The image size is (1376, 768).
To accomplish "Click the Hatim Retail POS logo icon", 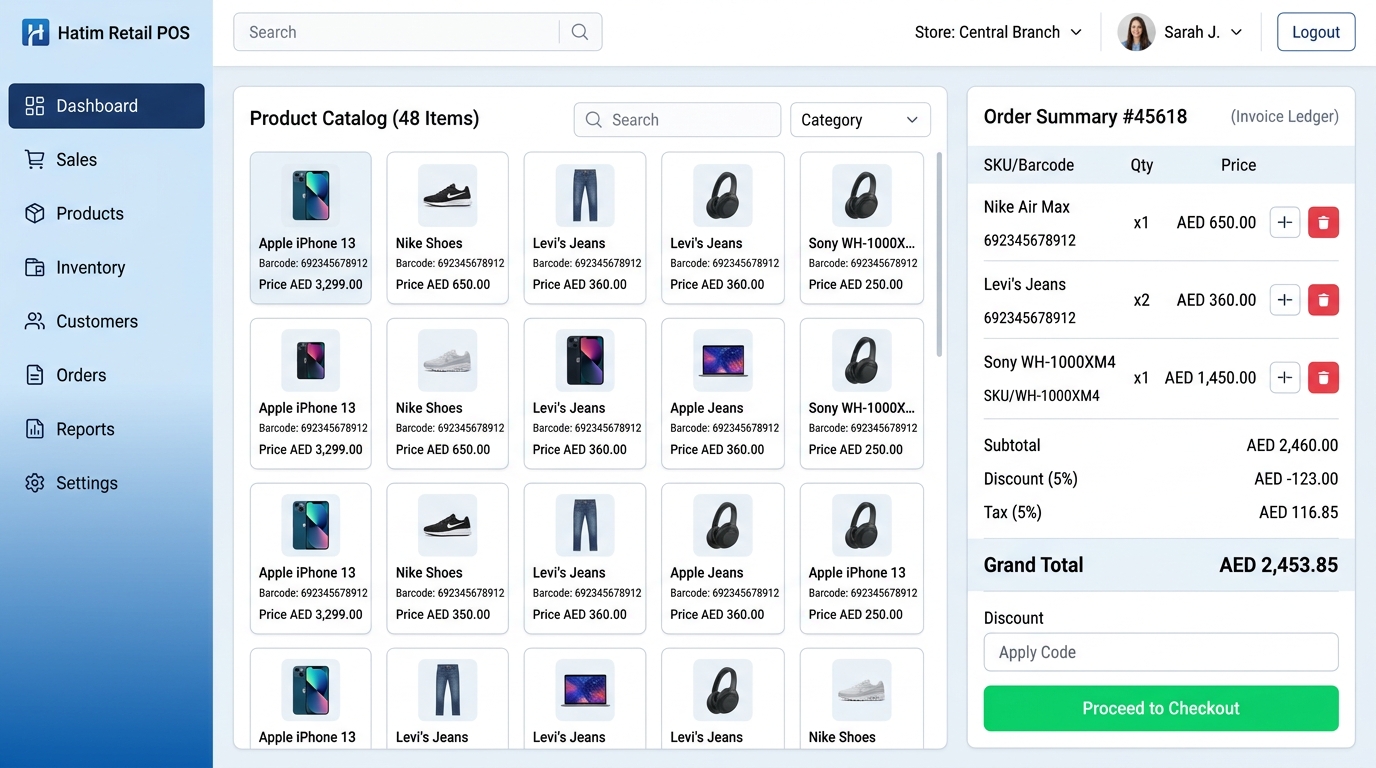I will pos(35,32).
